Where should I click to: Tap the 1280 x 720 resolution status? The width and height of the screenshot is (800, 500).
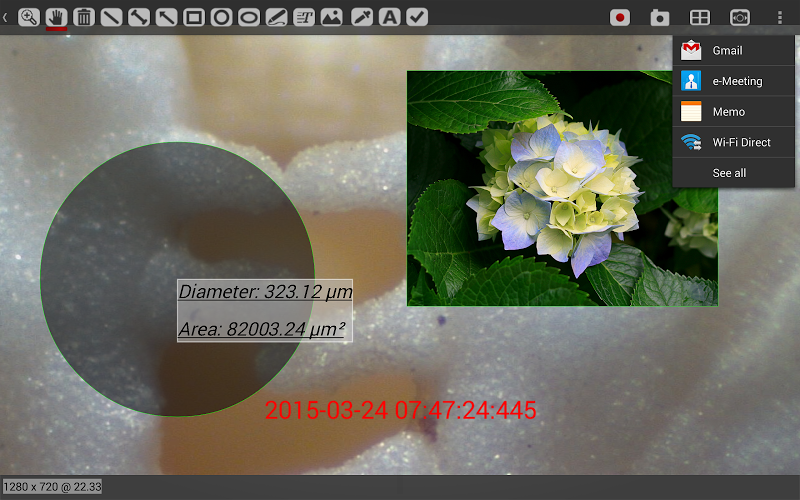point(53,486)
